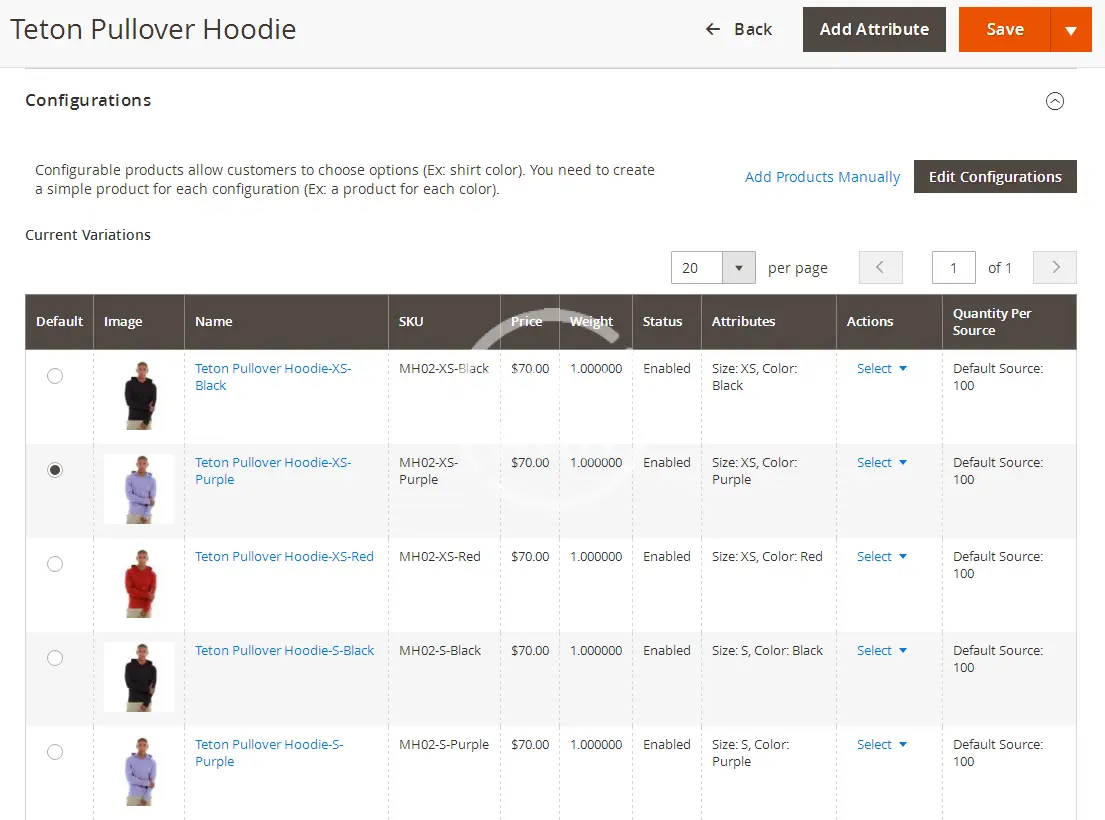Image resolution: width=1105 pixels, height=820 pixels.
Task: Click the red hoodie XS-Red thumbnail
Action: [x=139, y=584]
